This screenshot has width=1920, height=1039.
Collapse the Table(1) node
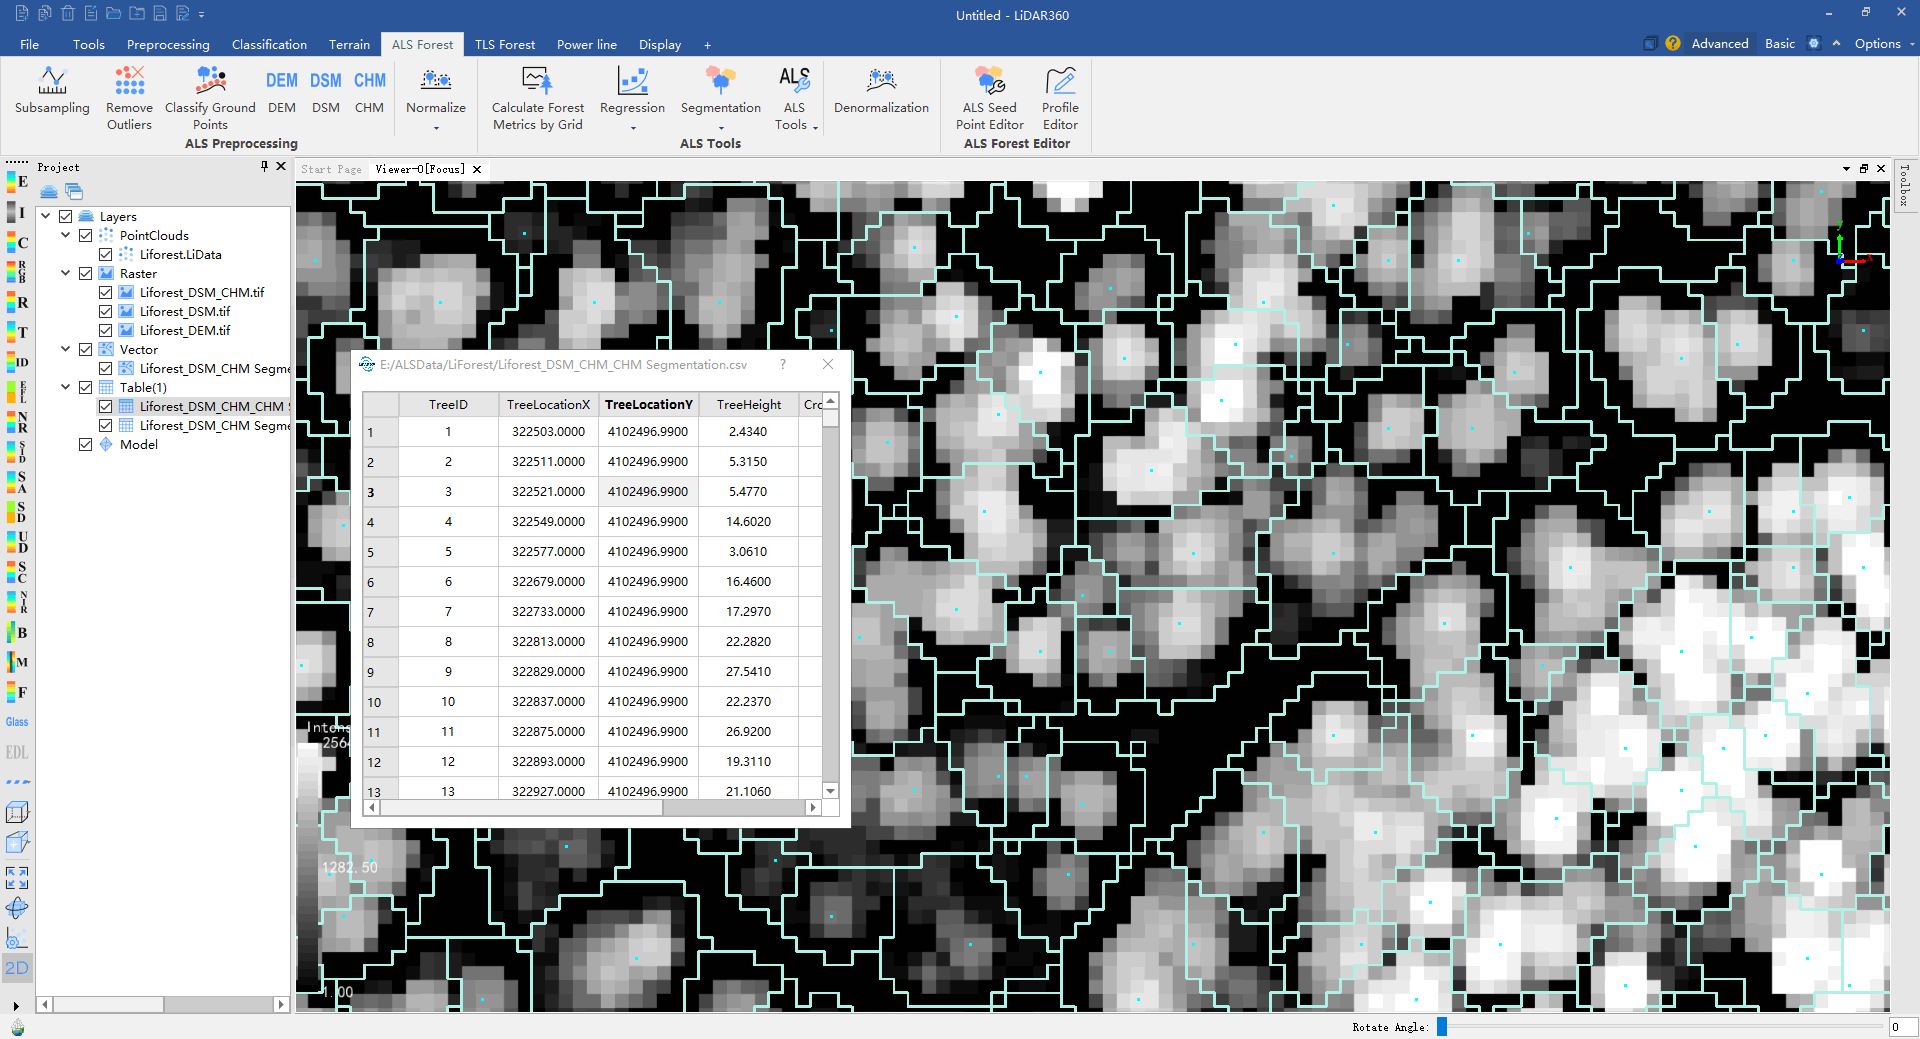[66, 387]
